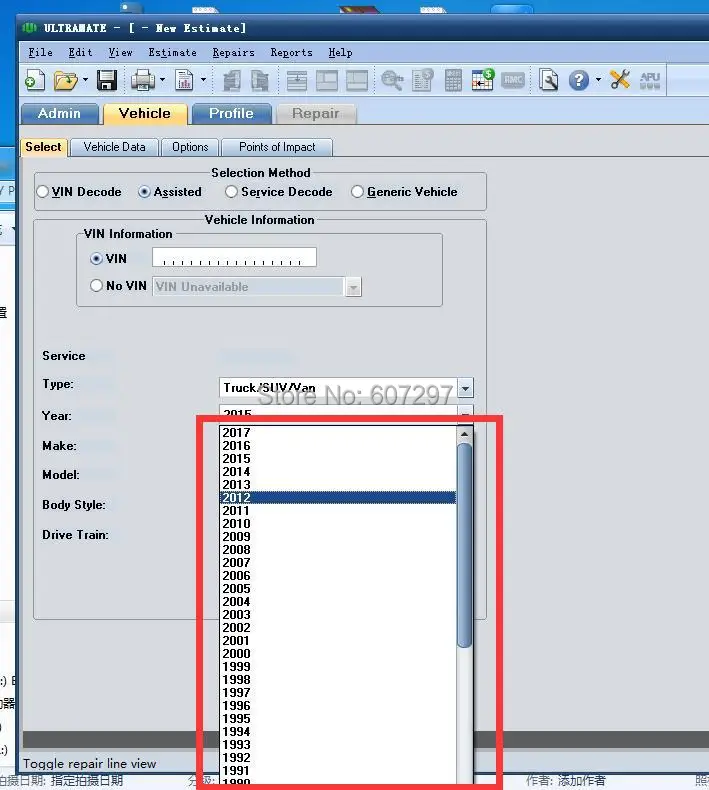The image size is (709, 790).
Task: Click the RMC toolbar button
Action: point(513,80)
